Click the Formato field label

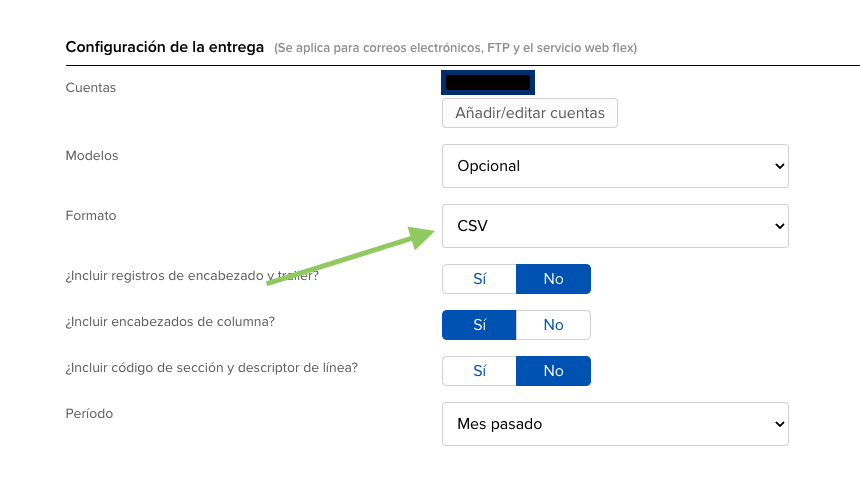click(91, 215)
